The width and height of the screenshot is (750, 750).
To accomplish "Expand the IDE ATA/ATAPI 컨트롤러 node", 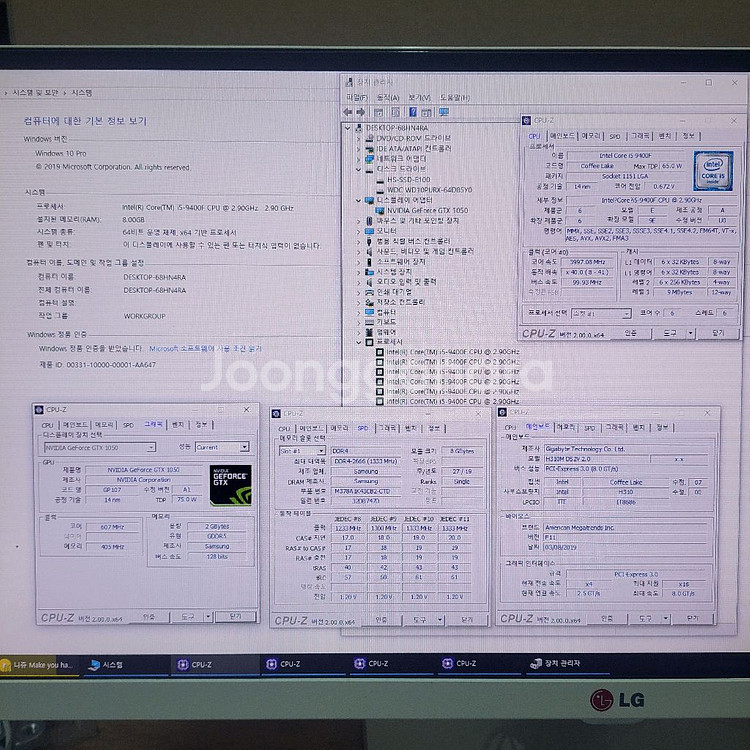I will click(x=358, y=149).
